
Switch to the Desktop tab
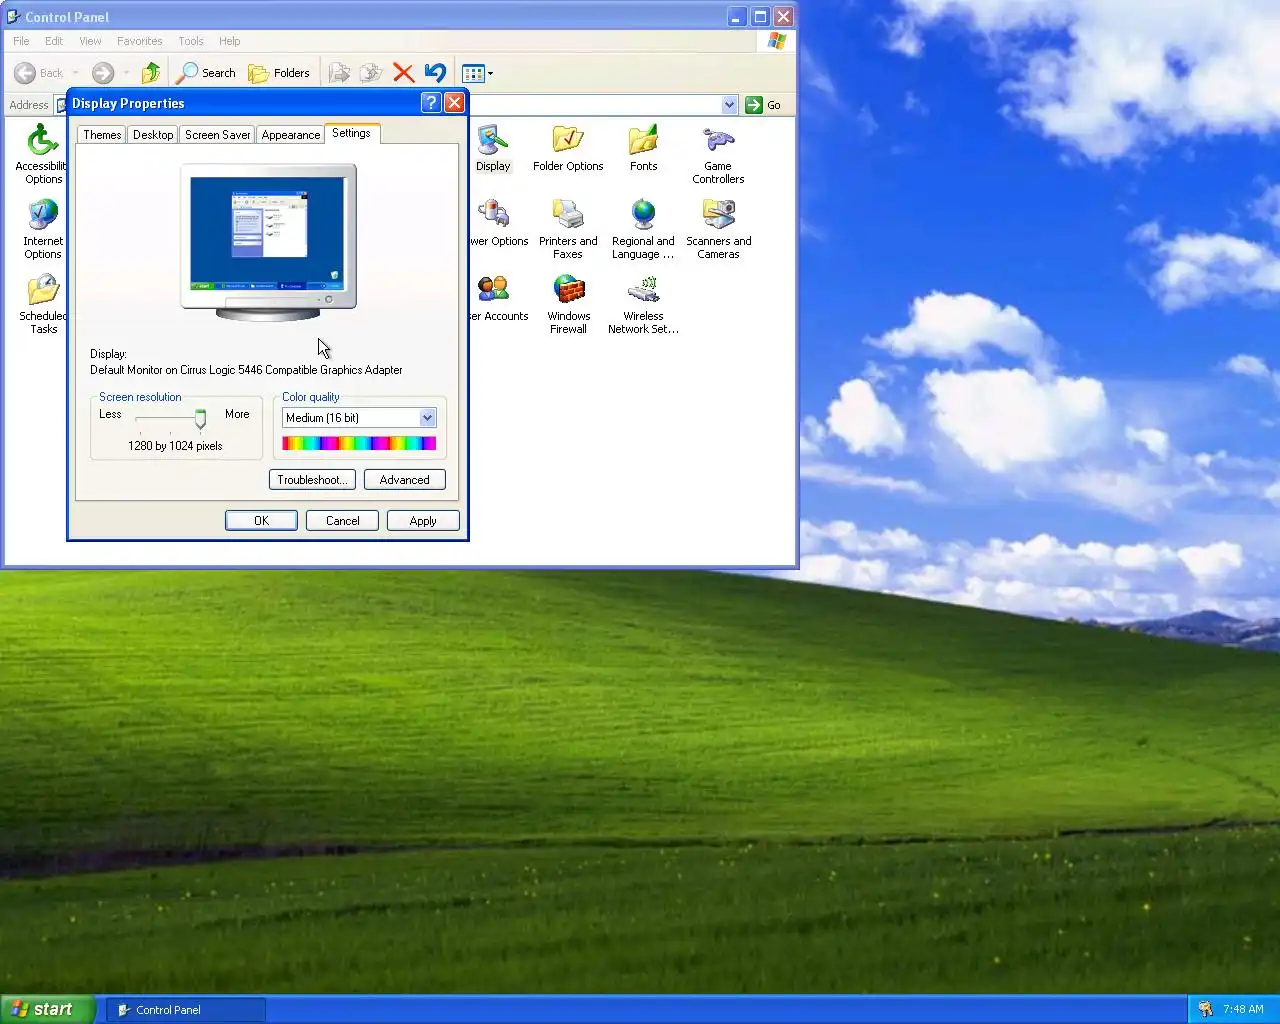pyautogui.click(x=153, y=135)
